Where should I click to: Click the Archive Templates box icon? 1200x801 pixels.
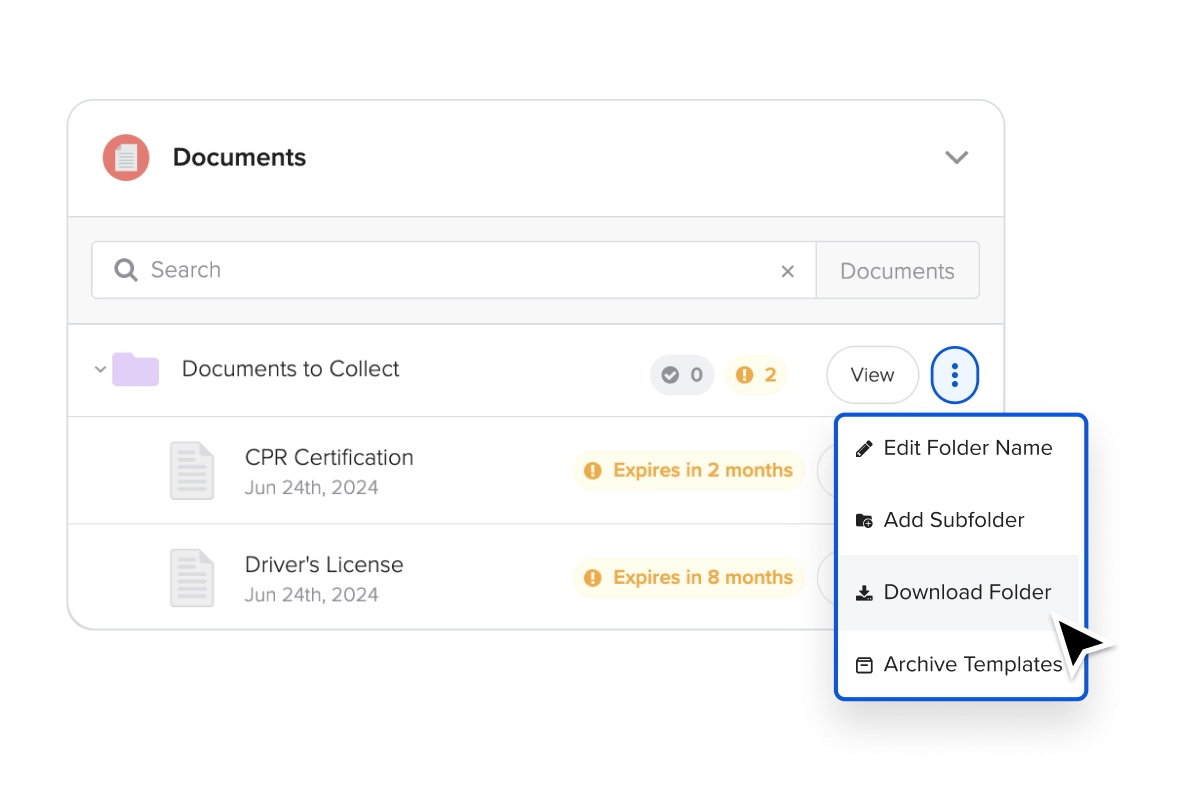pyautogui.click(x=864, y=665)
